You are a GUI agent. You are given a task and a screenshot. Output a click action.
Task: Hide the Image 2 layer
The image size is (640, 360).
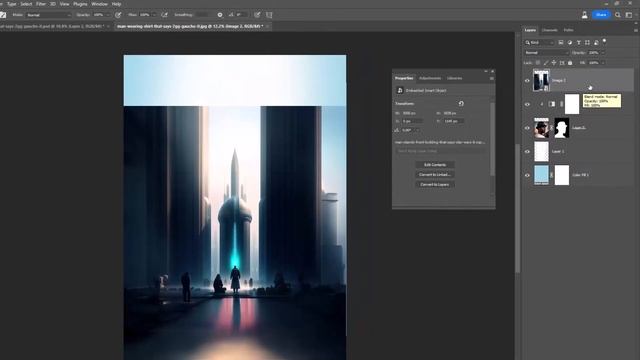[x=527, y=80]
